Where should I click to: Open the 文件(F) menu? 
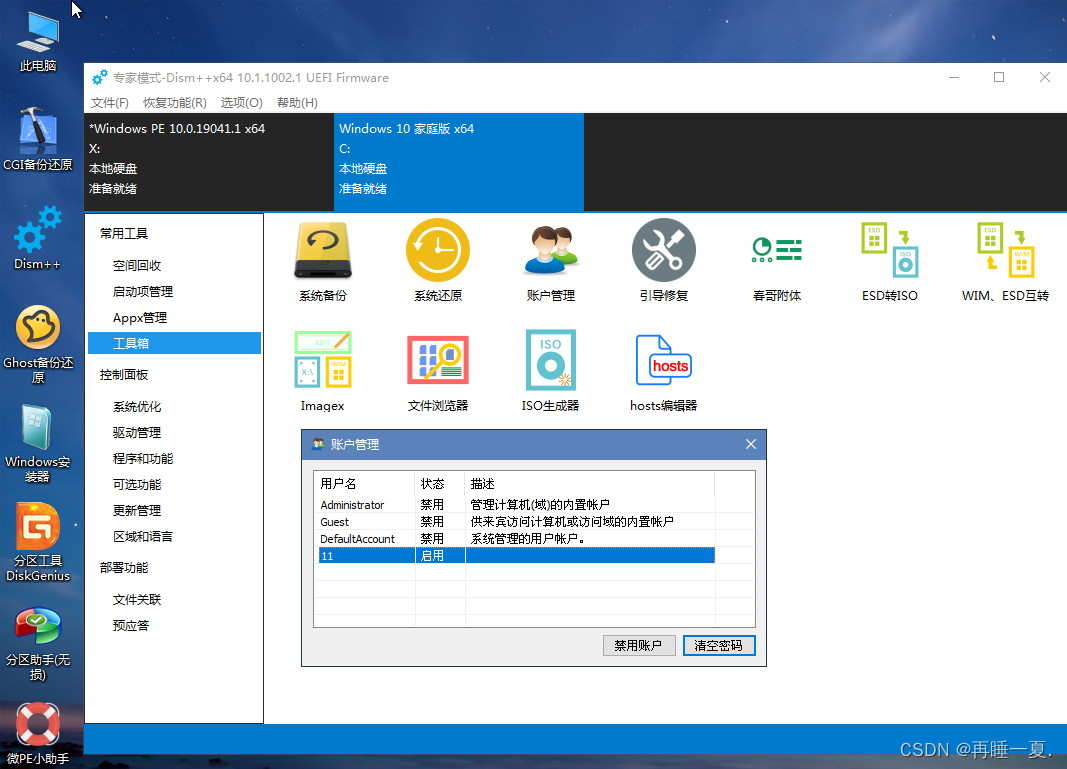110,103
